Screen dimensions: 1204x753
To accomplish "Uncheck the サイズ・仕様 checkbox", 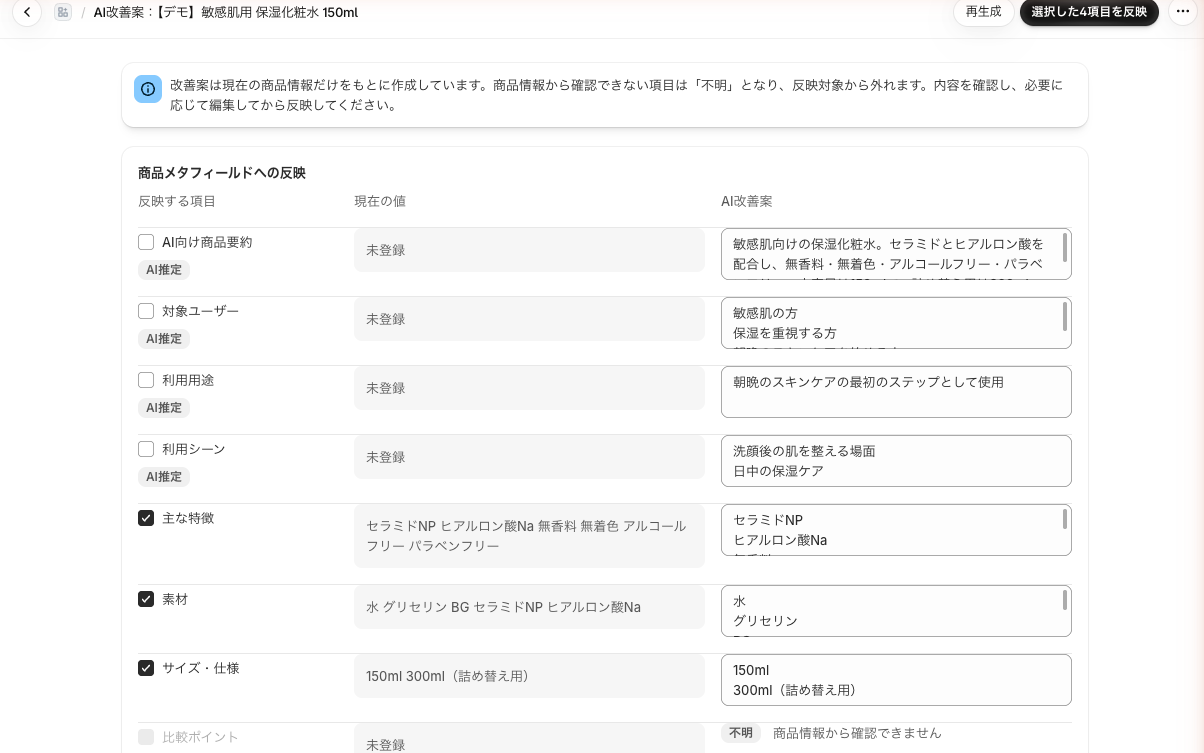I will coord(146,668).
